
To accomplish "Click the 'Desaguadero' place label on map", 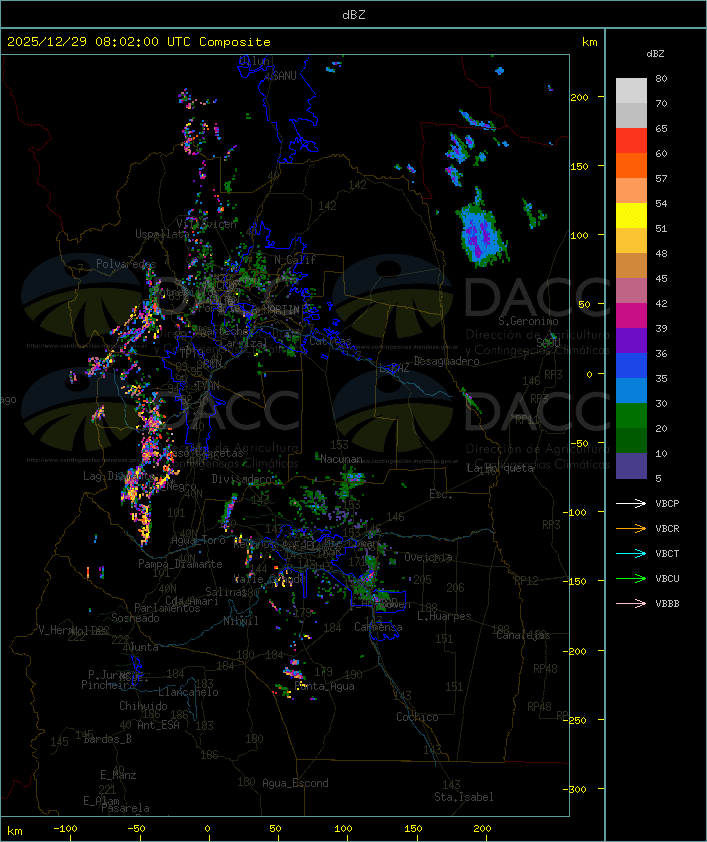I will click(446, 361).
